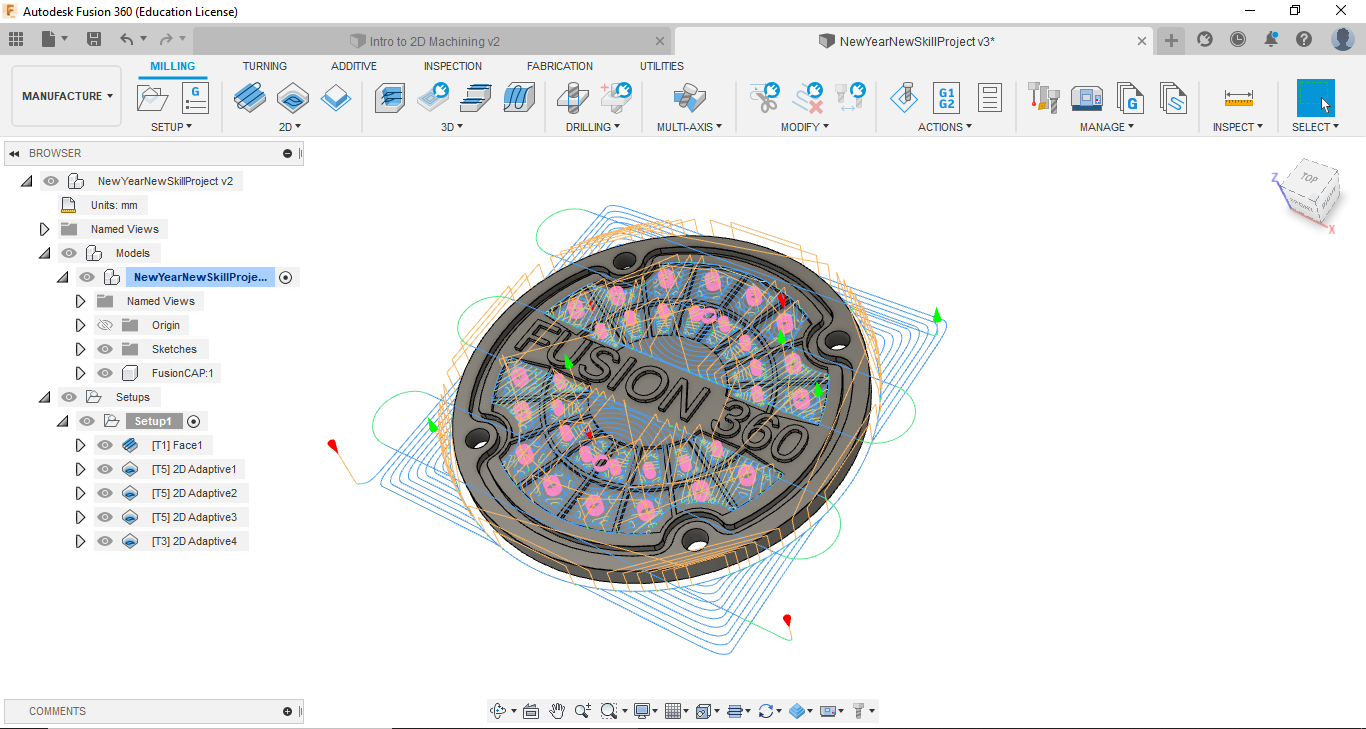1366x729 pixels.
Task: Select the 3D Adaptive Clearing tool
Action: (x=390, y=98)
